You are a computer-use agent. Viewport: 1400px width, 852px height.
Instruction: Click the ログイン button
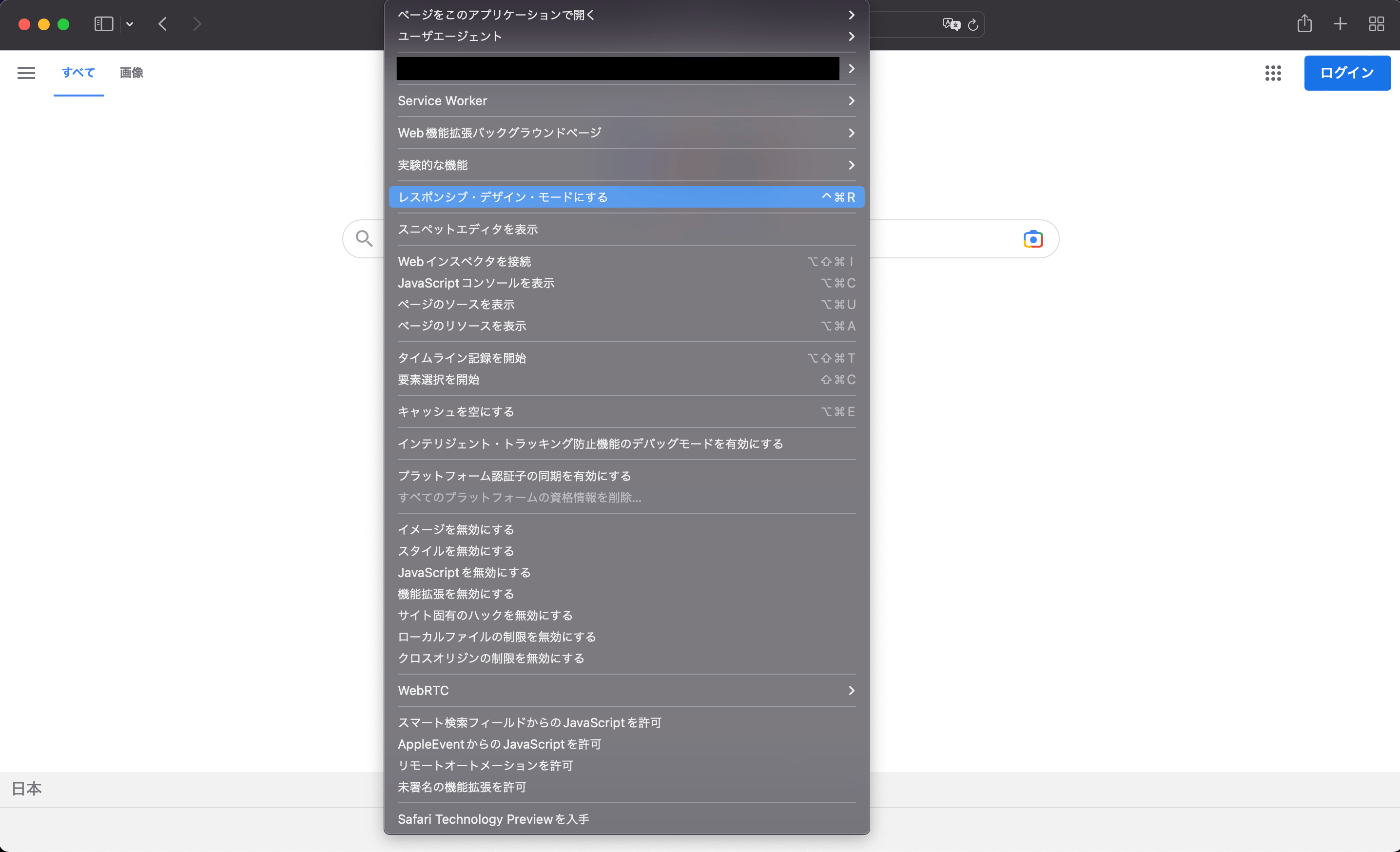(x=1347, y=73)
